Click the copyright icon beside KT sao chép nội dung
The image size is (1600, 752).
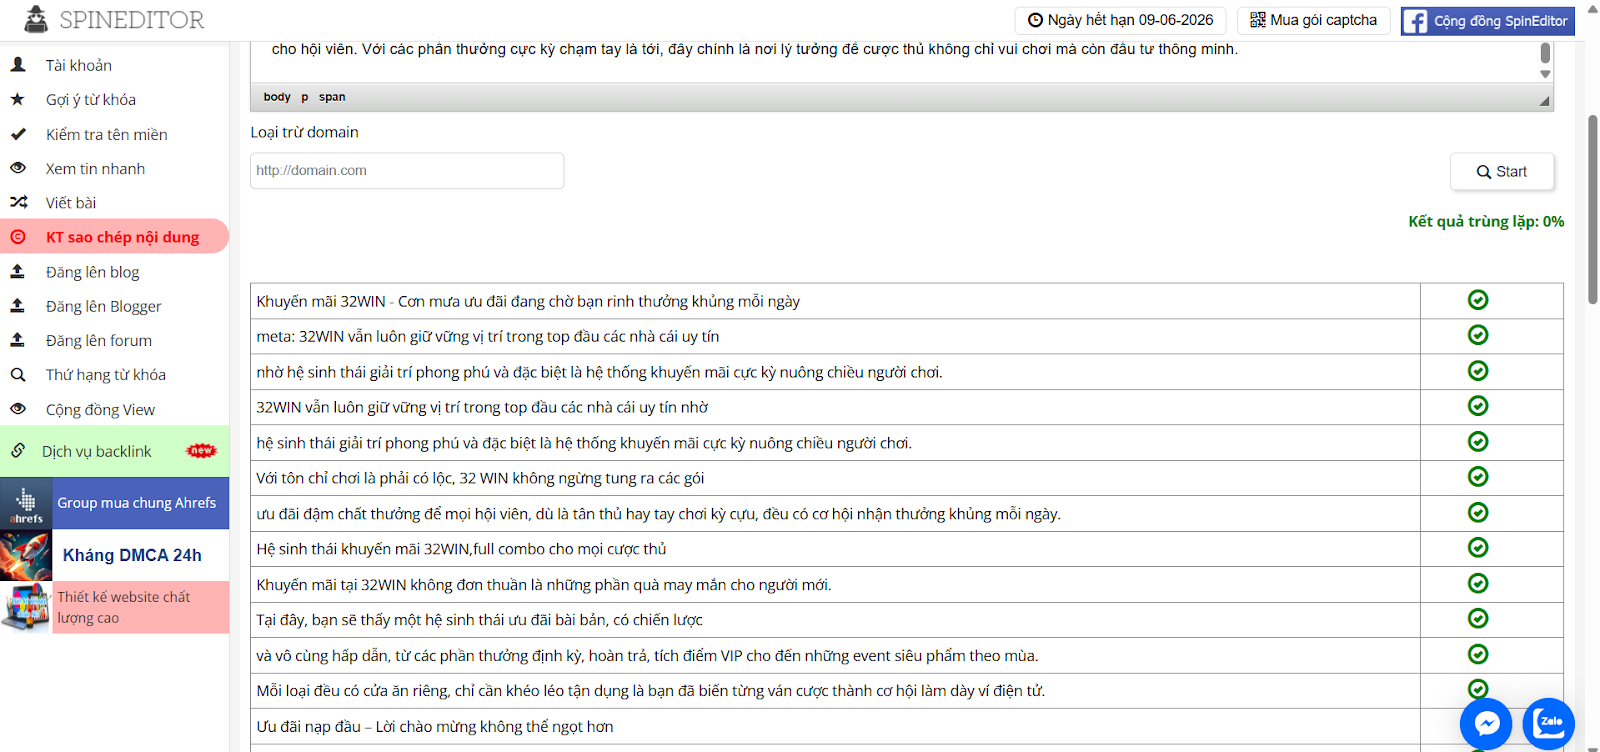[x=18, y=237]
